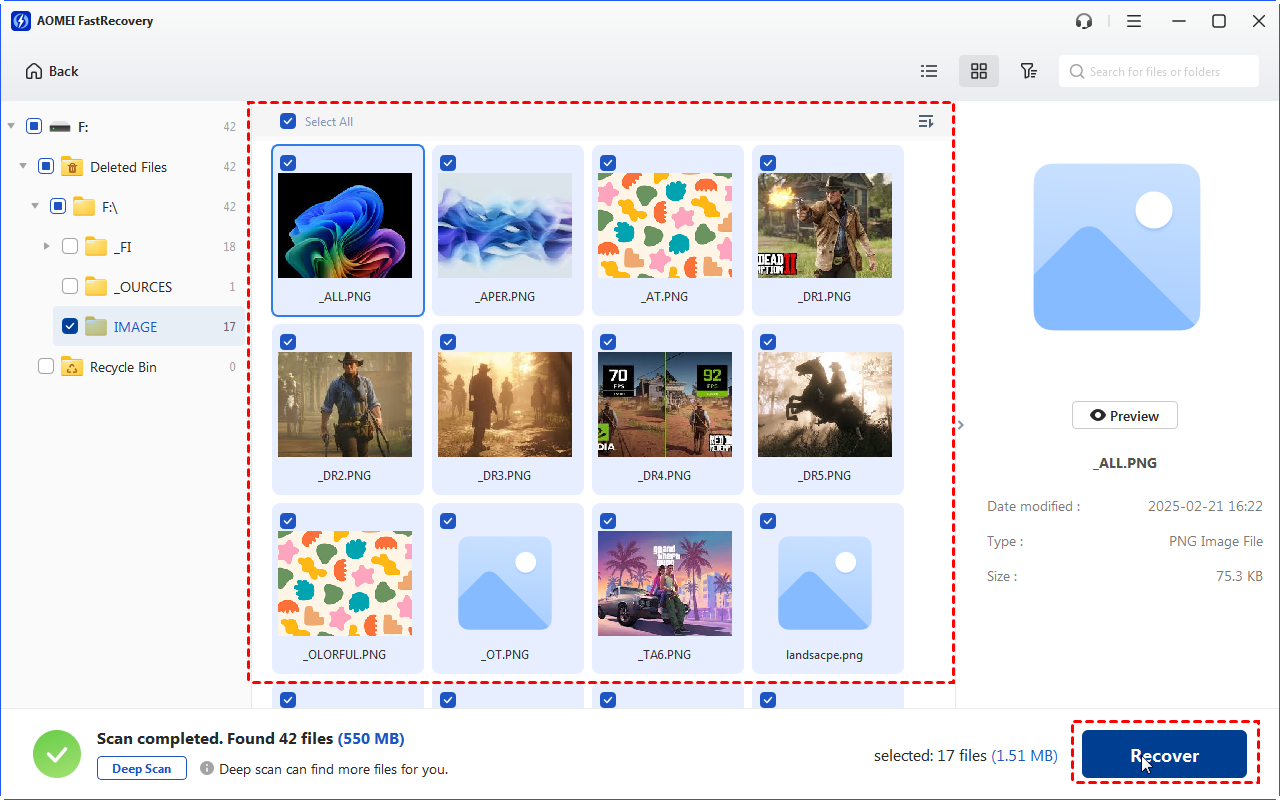
Task: Uncheck the IMAGE folder checkbox
Action: [x=70, y=327]
